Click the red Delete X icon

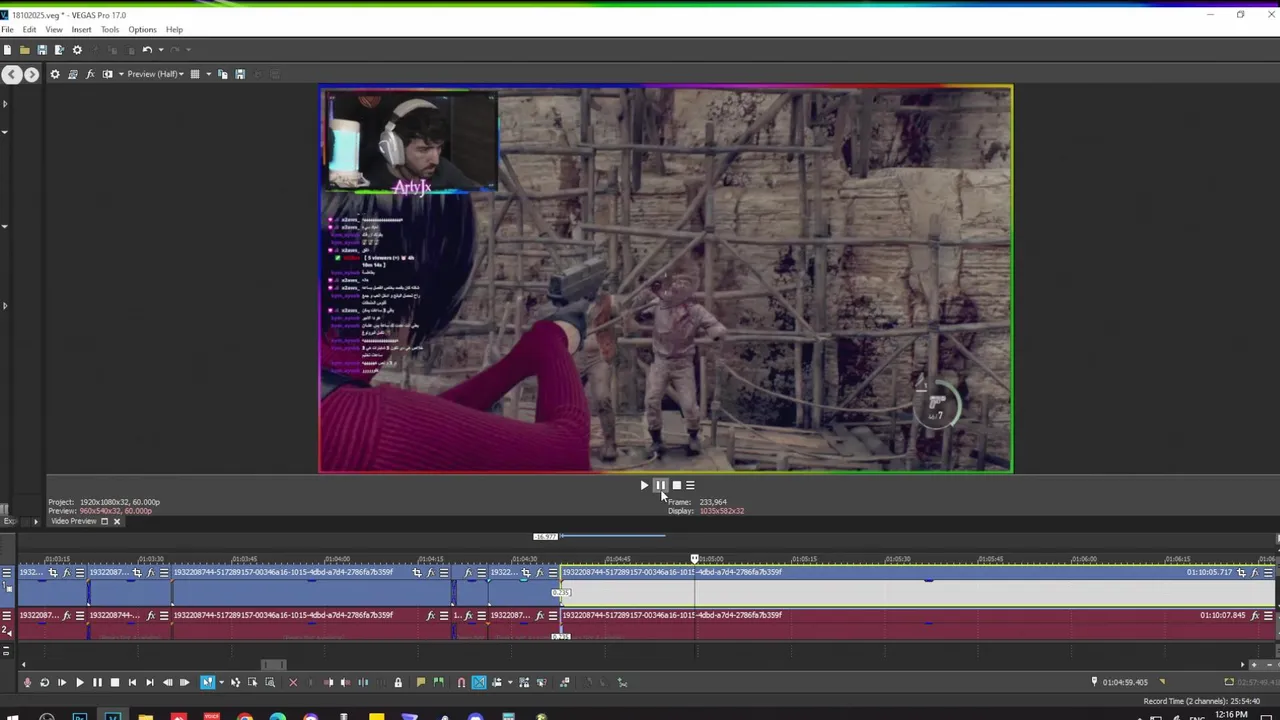tap(293, 682)
